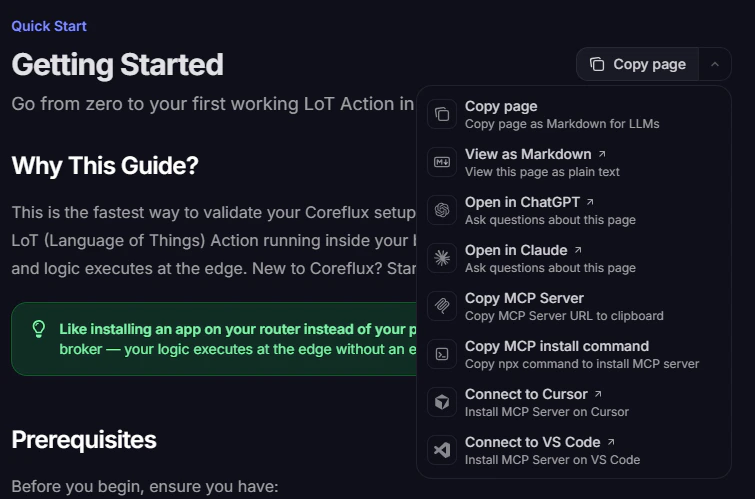This screenshot has width=755, height=499.
Task: Click the ChatGPT logo icon
Action: (442, 210)
